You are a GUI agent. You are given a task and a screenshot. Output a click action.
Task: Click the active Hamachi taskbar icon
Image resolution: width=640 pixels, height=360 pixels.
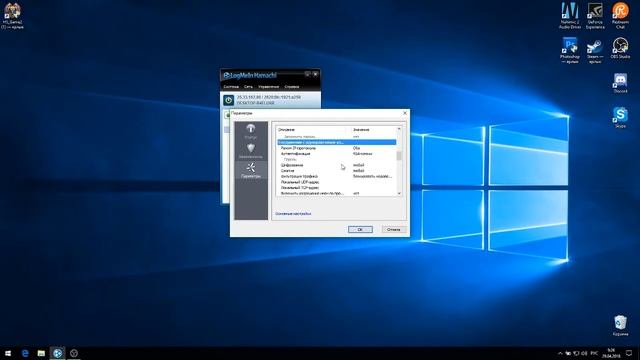tap(58, 353)
